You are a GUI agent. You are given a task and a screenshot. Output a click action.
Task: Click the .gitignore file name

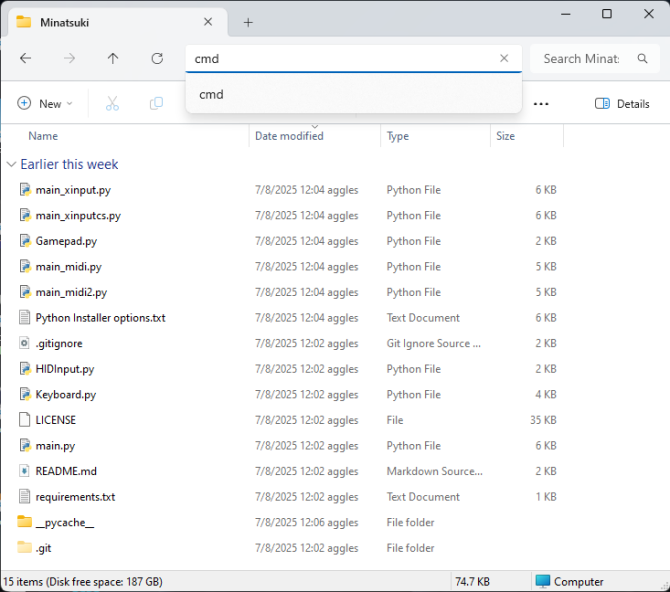click(59, 343)
